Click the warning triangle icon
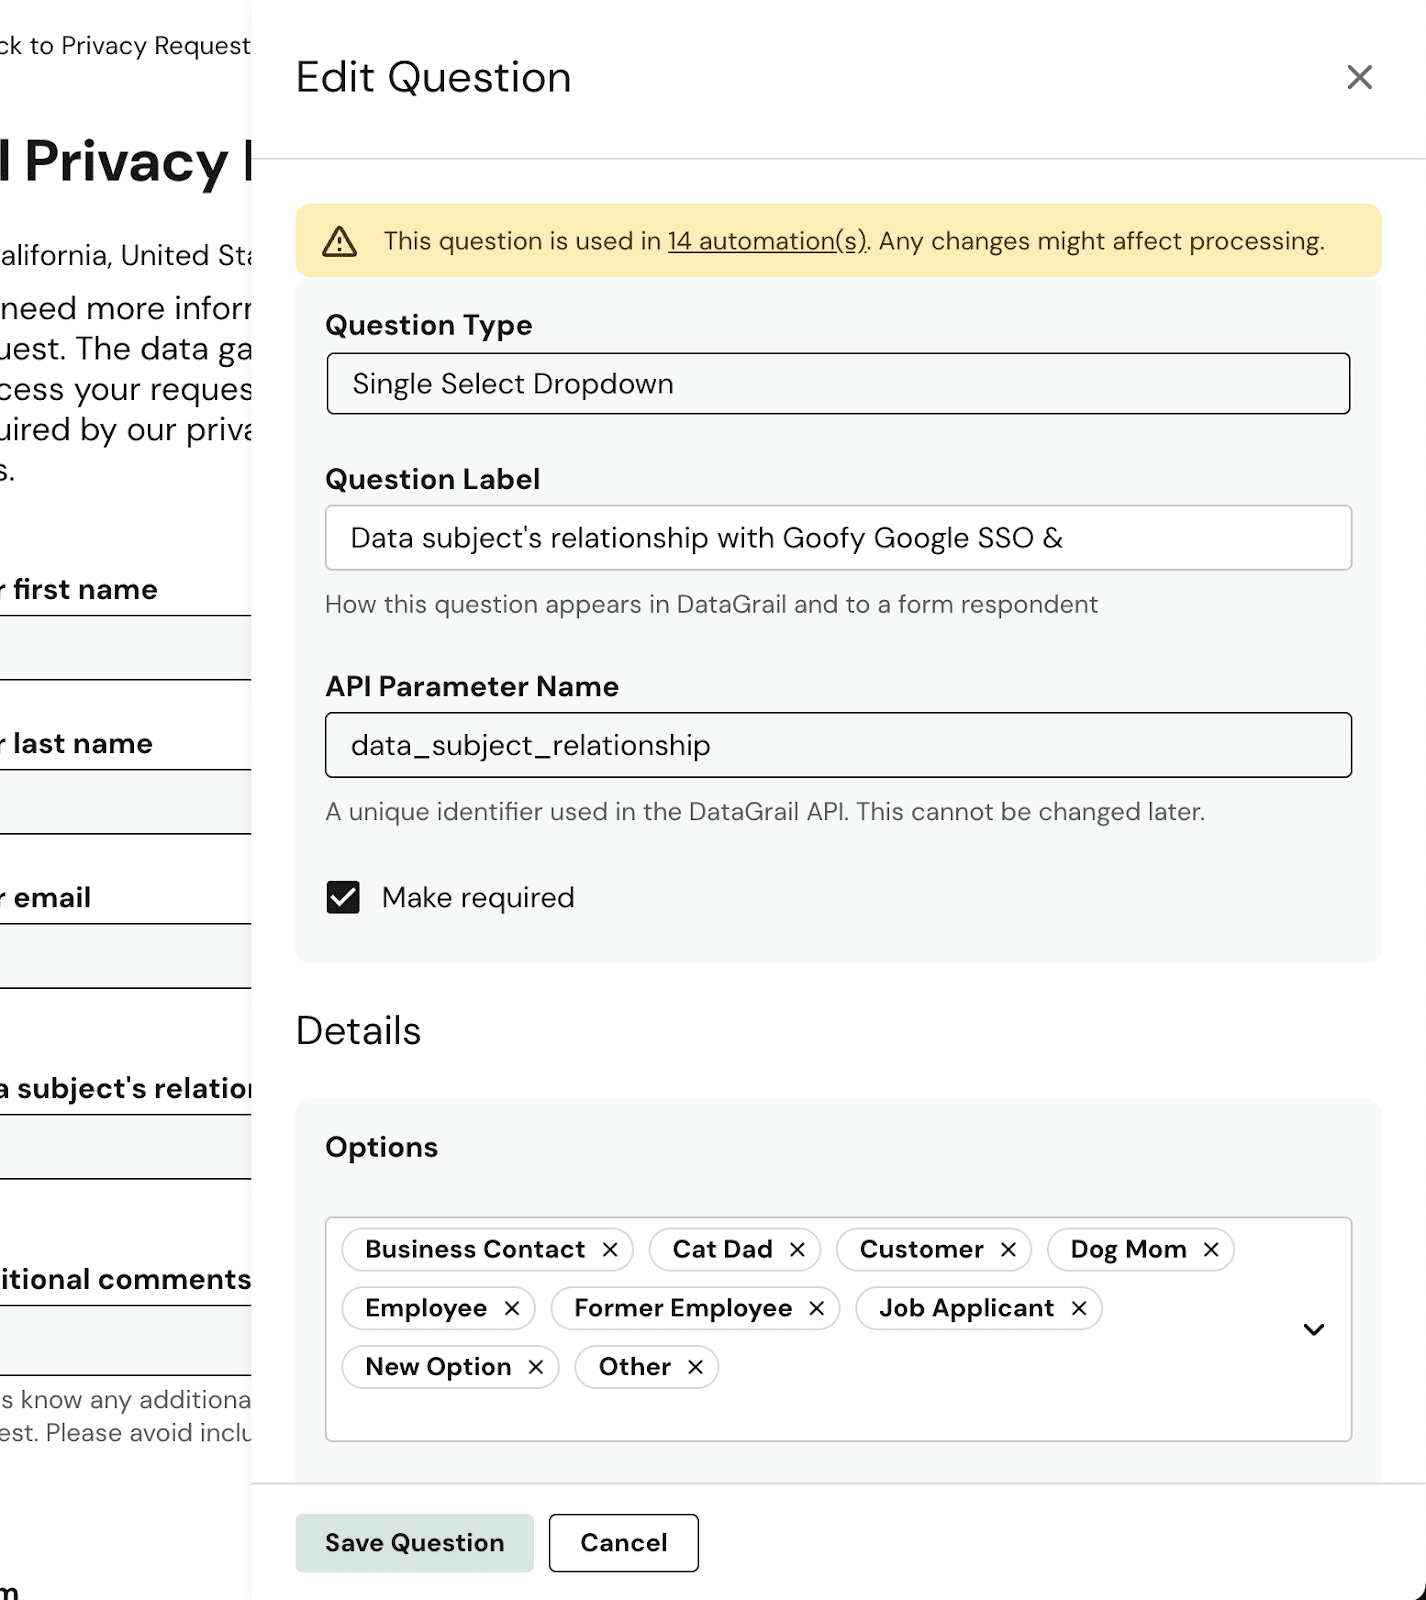Viewport: 1426px width, 1600px height. pos(340,242)
